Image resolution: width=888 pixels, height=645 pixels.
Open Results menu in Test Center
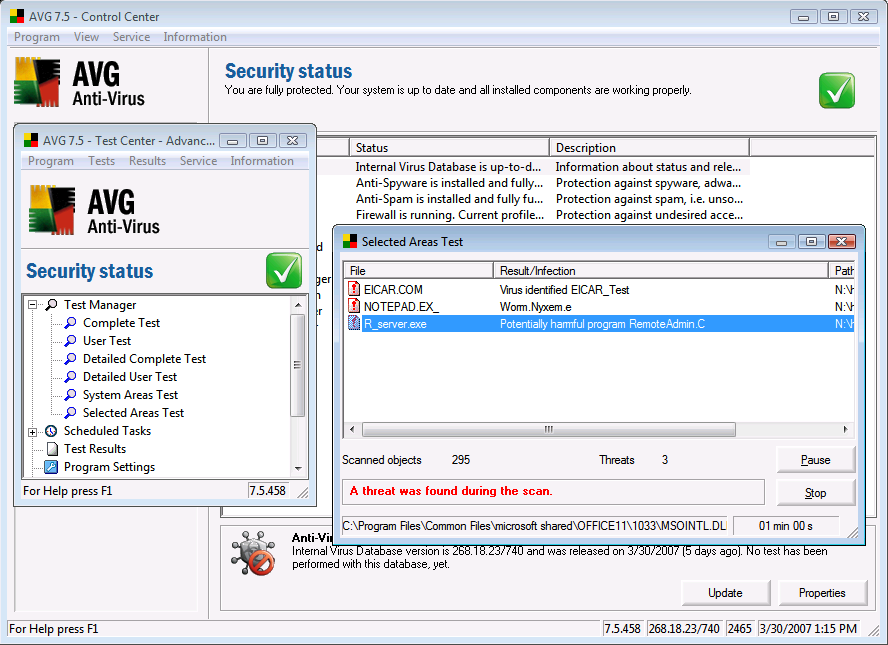tap(147, 161)
